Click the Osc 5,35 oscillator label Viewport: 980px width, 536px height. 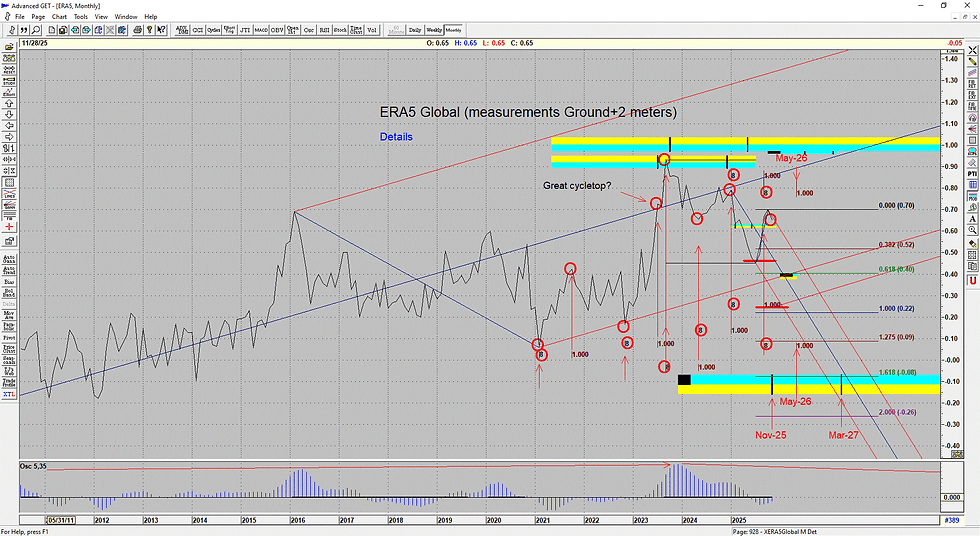click(34, 467)
